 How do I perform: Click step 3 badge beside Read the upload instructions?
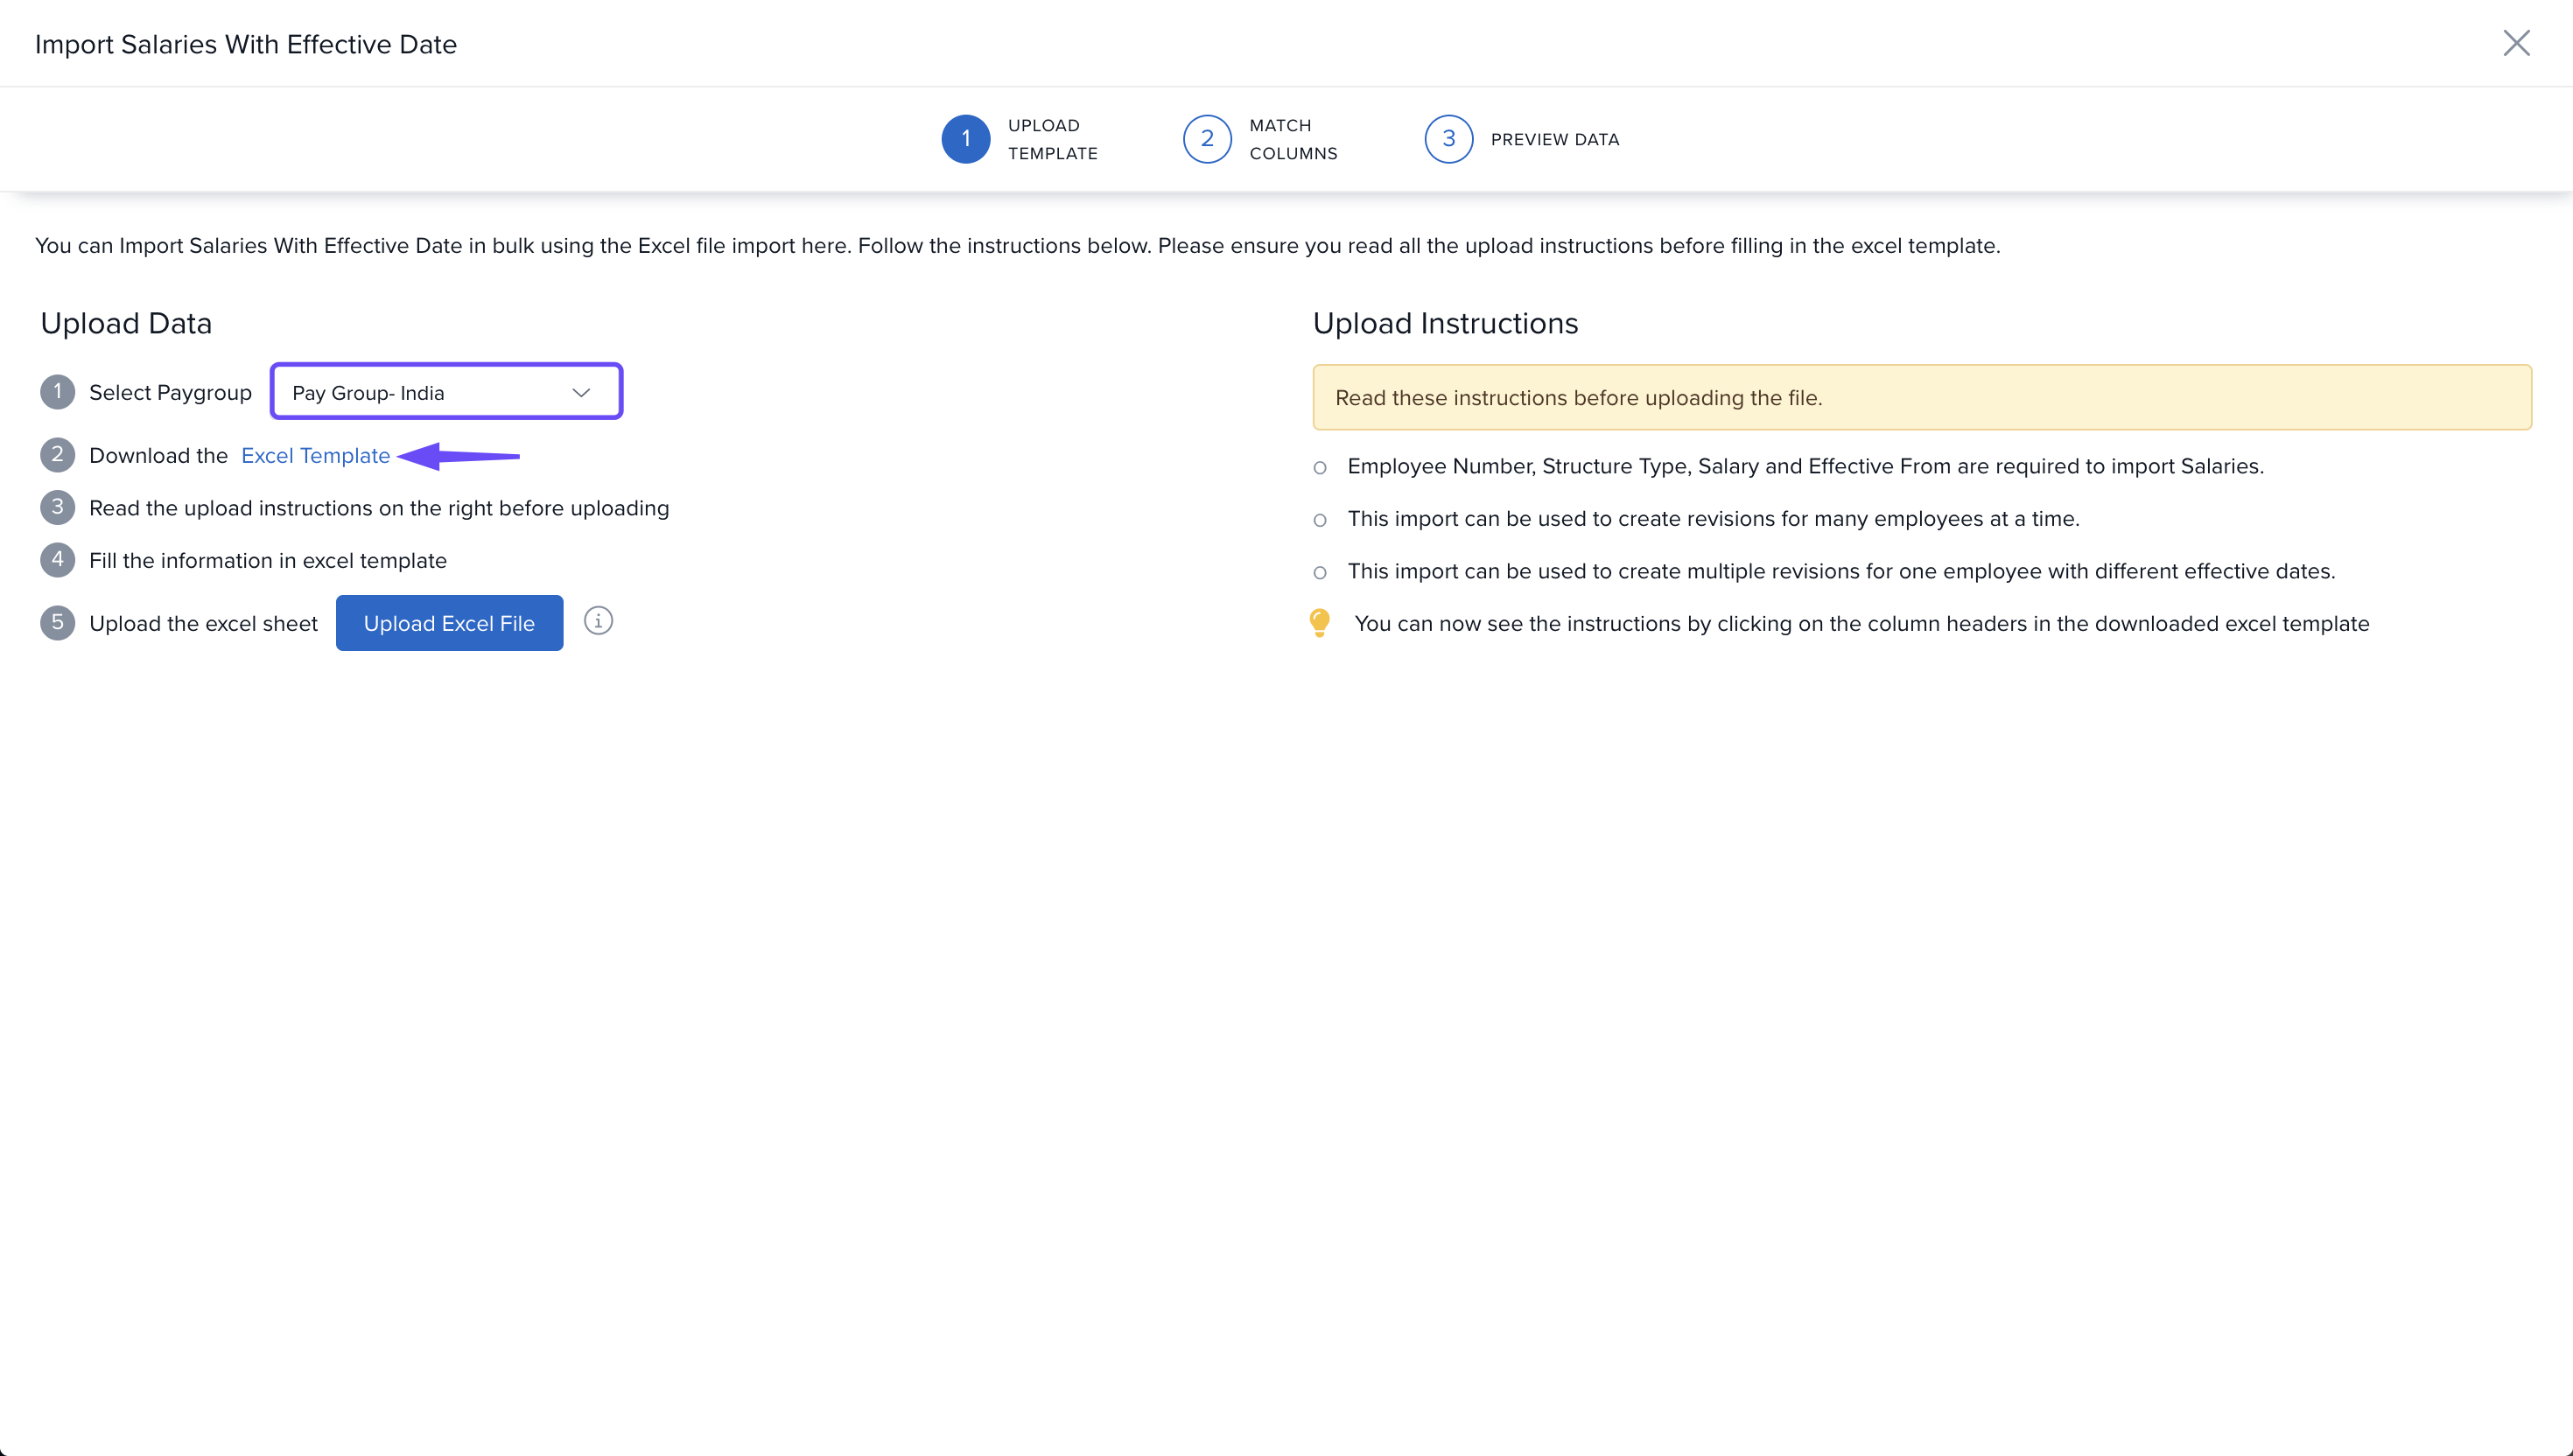coord(58,508)
